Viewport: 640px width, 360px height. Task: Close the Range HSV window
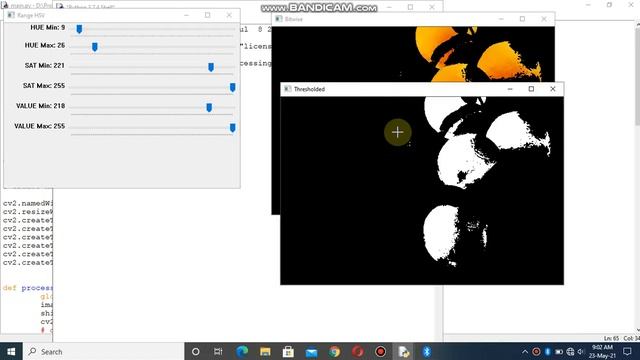tap(229, 15)
